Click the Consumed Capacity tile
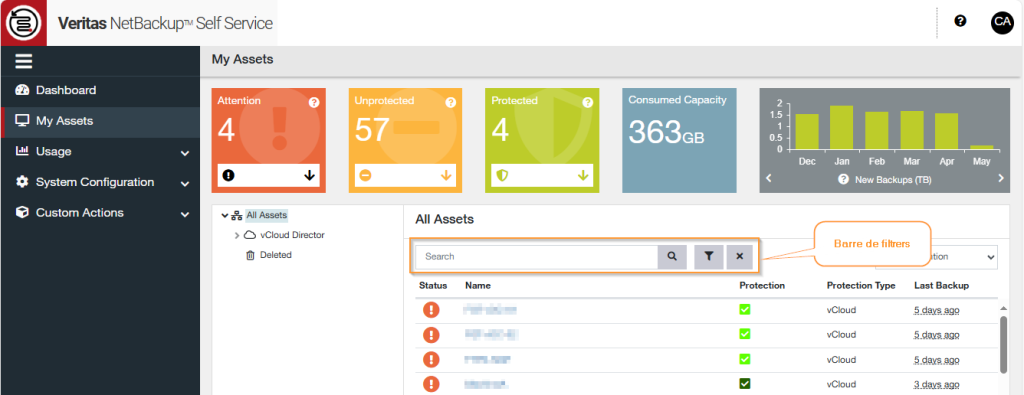 [679, 140]
